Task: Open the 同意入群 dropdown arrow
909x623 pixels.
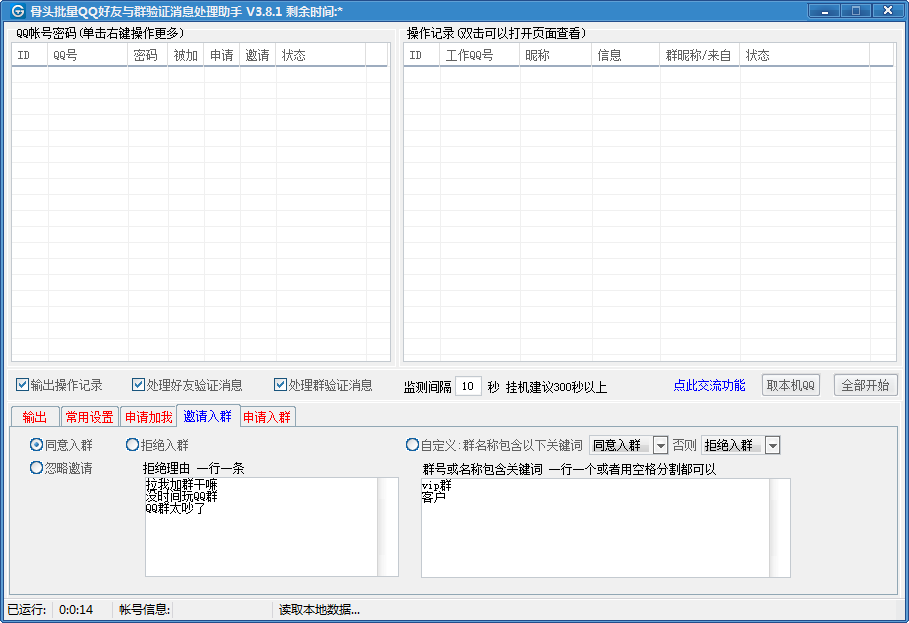Action: [660, 445]
